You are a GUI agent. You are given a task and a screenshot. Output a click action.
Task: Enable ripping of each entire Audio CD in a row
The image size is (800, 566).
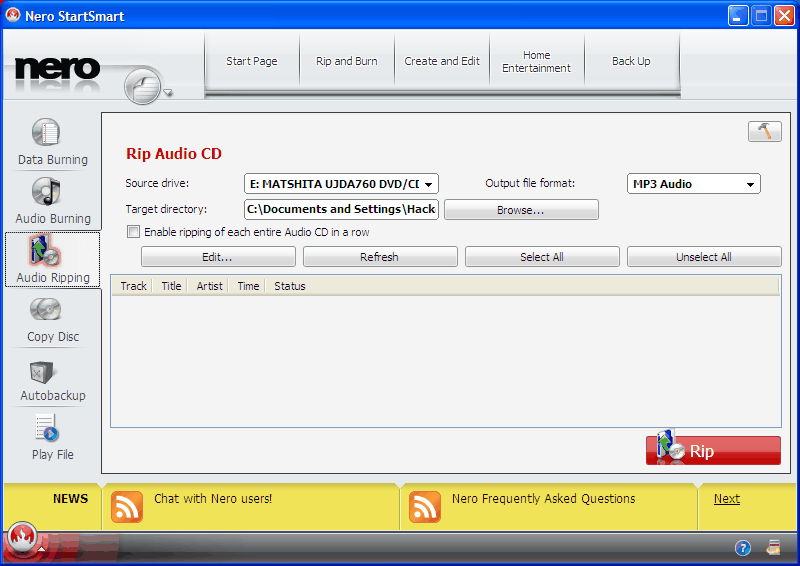pyautogui.click(x=133, y=232)
